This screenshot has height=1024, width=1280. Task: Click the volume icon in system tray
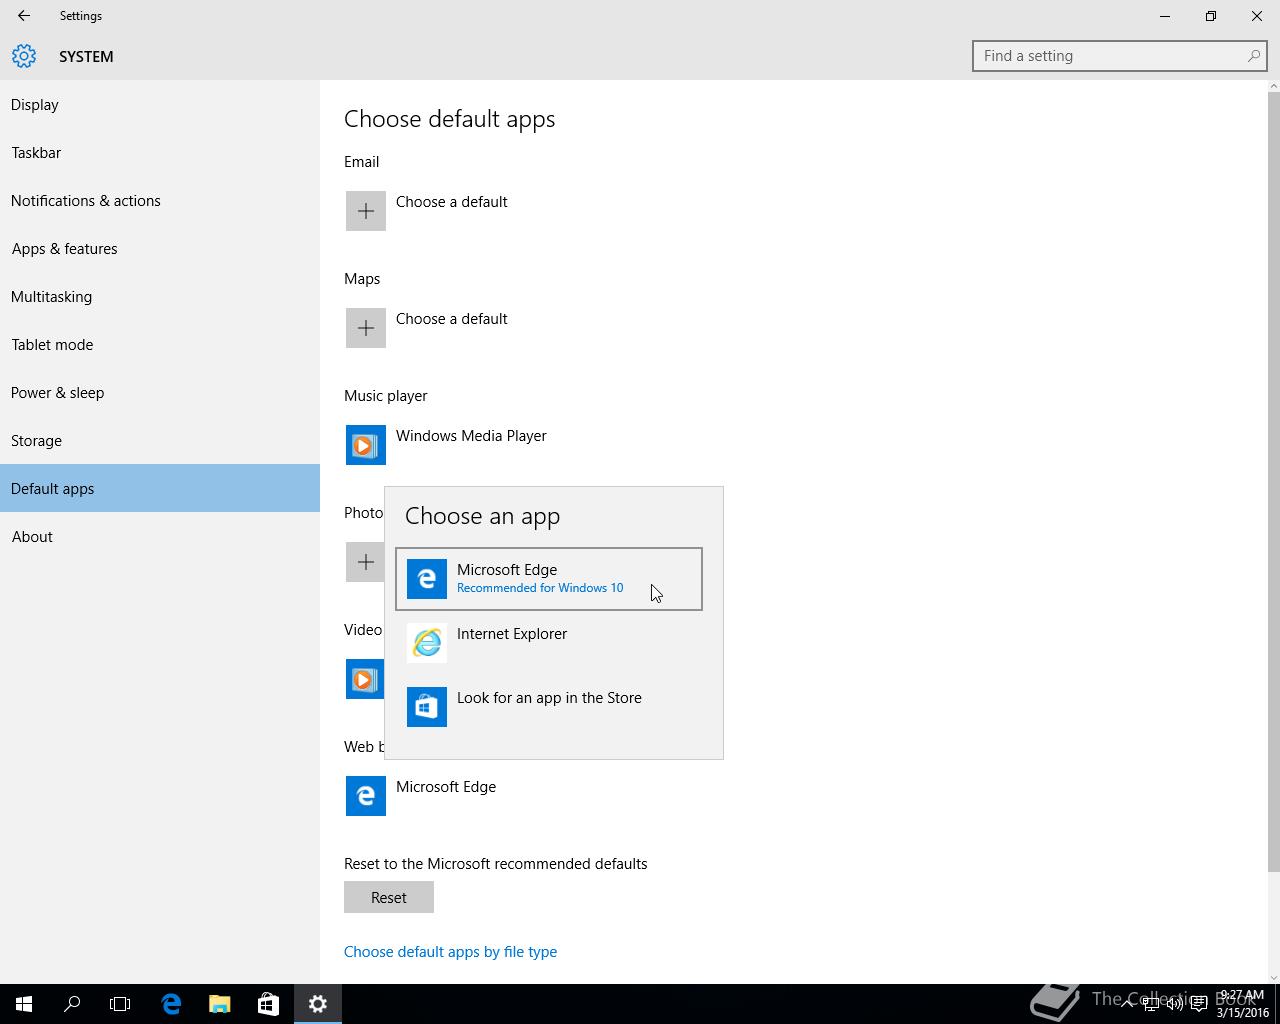(1174, 1004)
